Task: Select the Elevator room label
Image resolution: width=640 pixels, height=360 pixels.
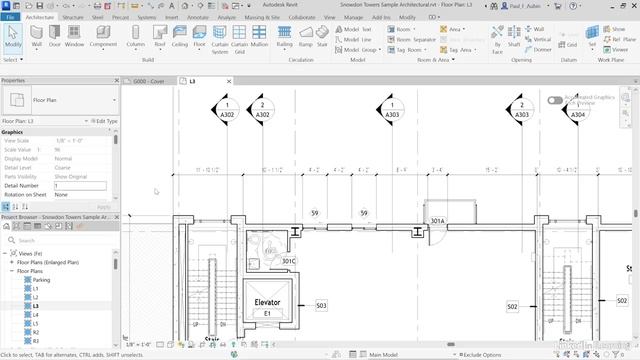Action: click(x=267, y=302)
